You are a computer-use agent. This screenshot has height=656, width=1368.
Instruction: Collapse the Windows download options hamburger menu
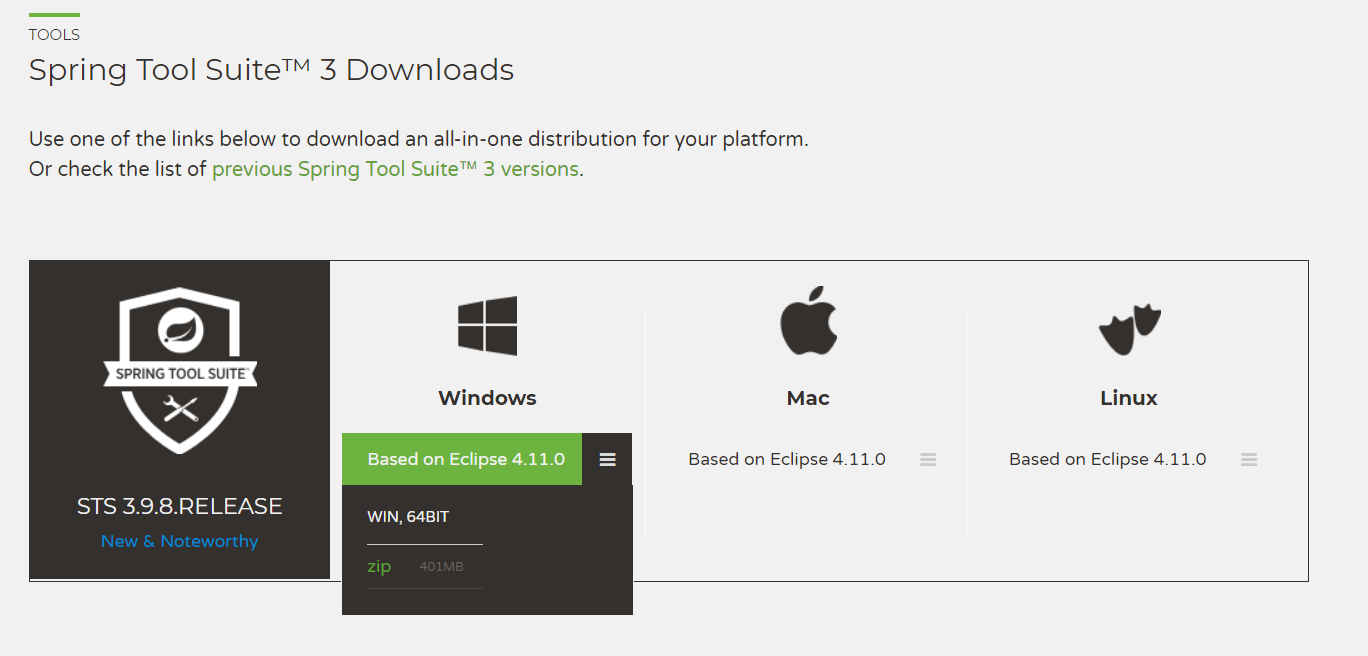click(608, 460)
